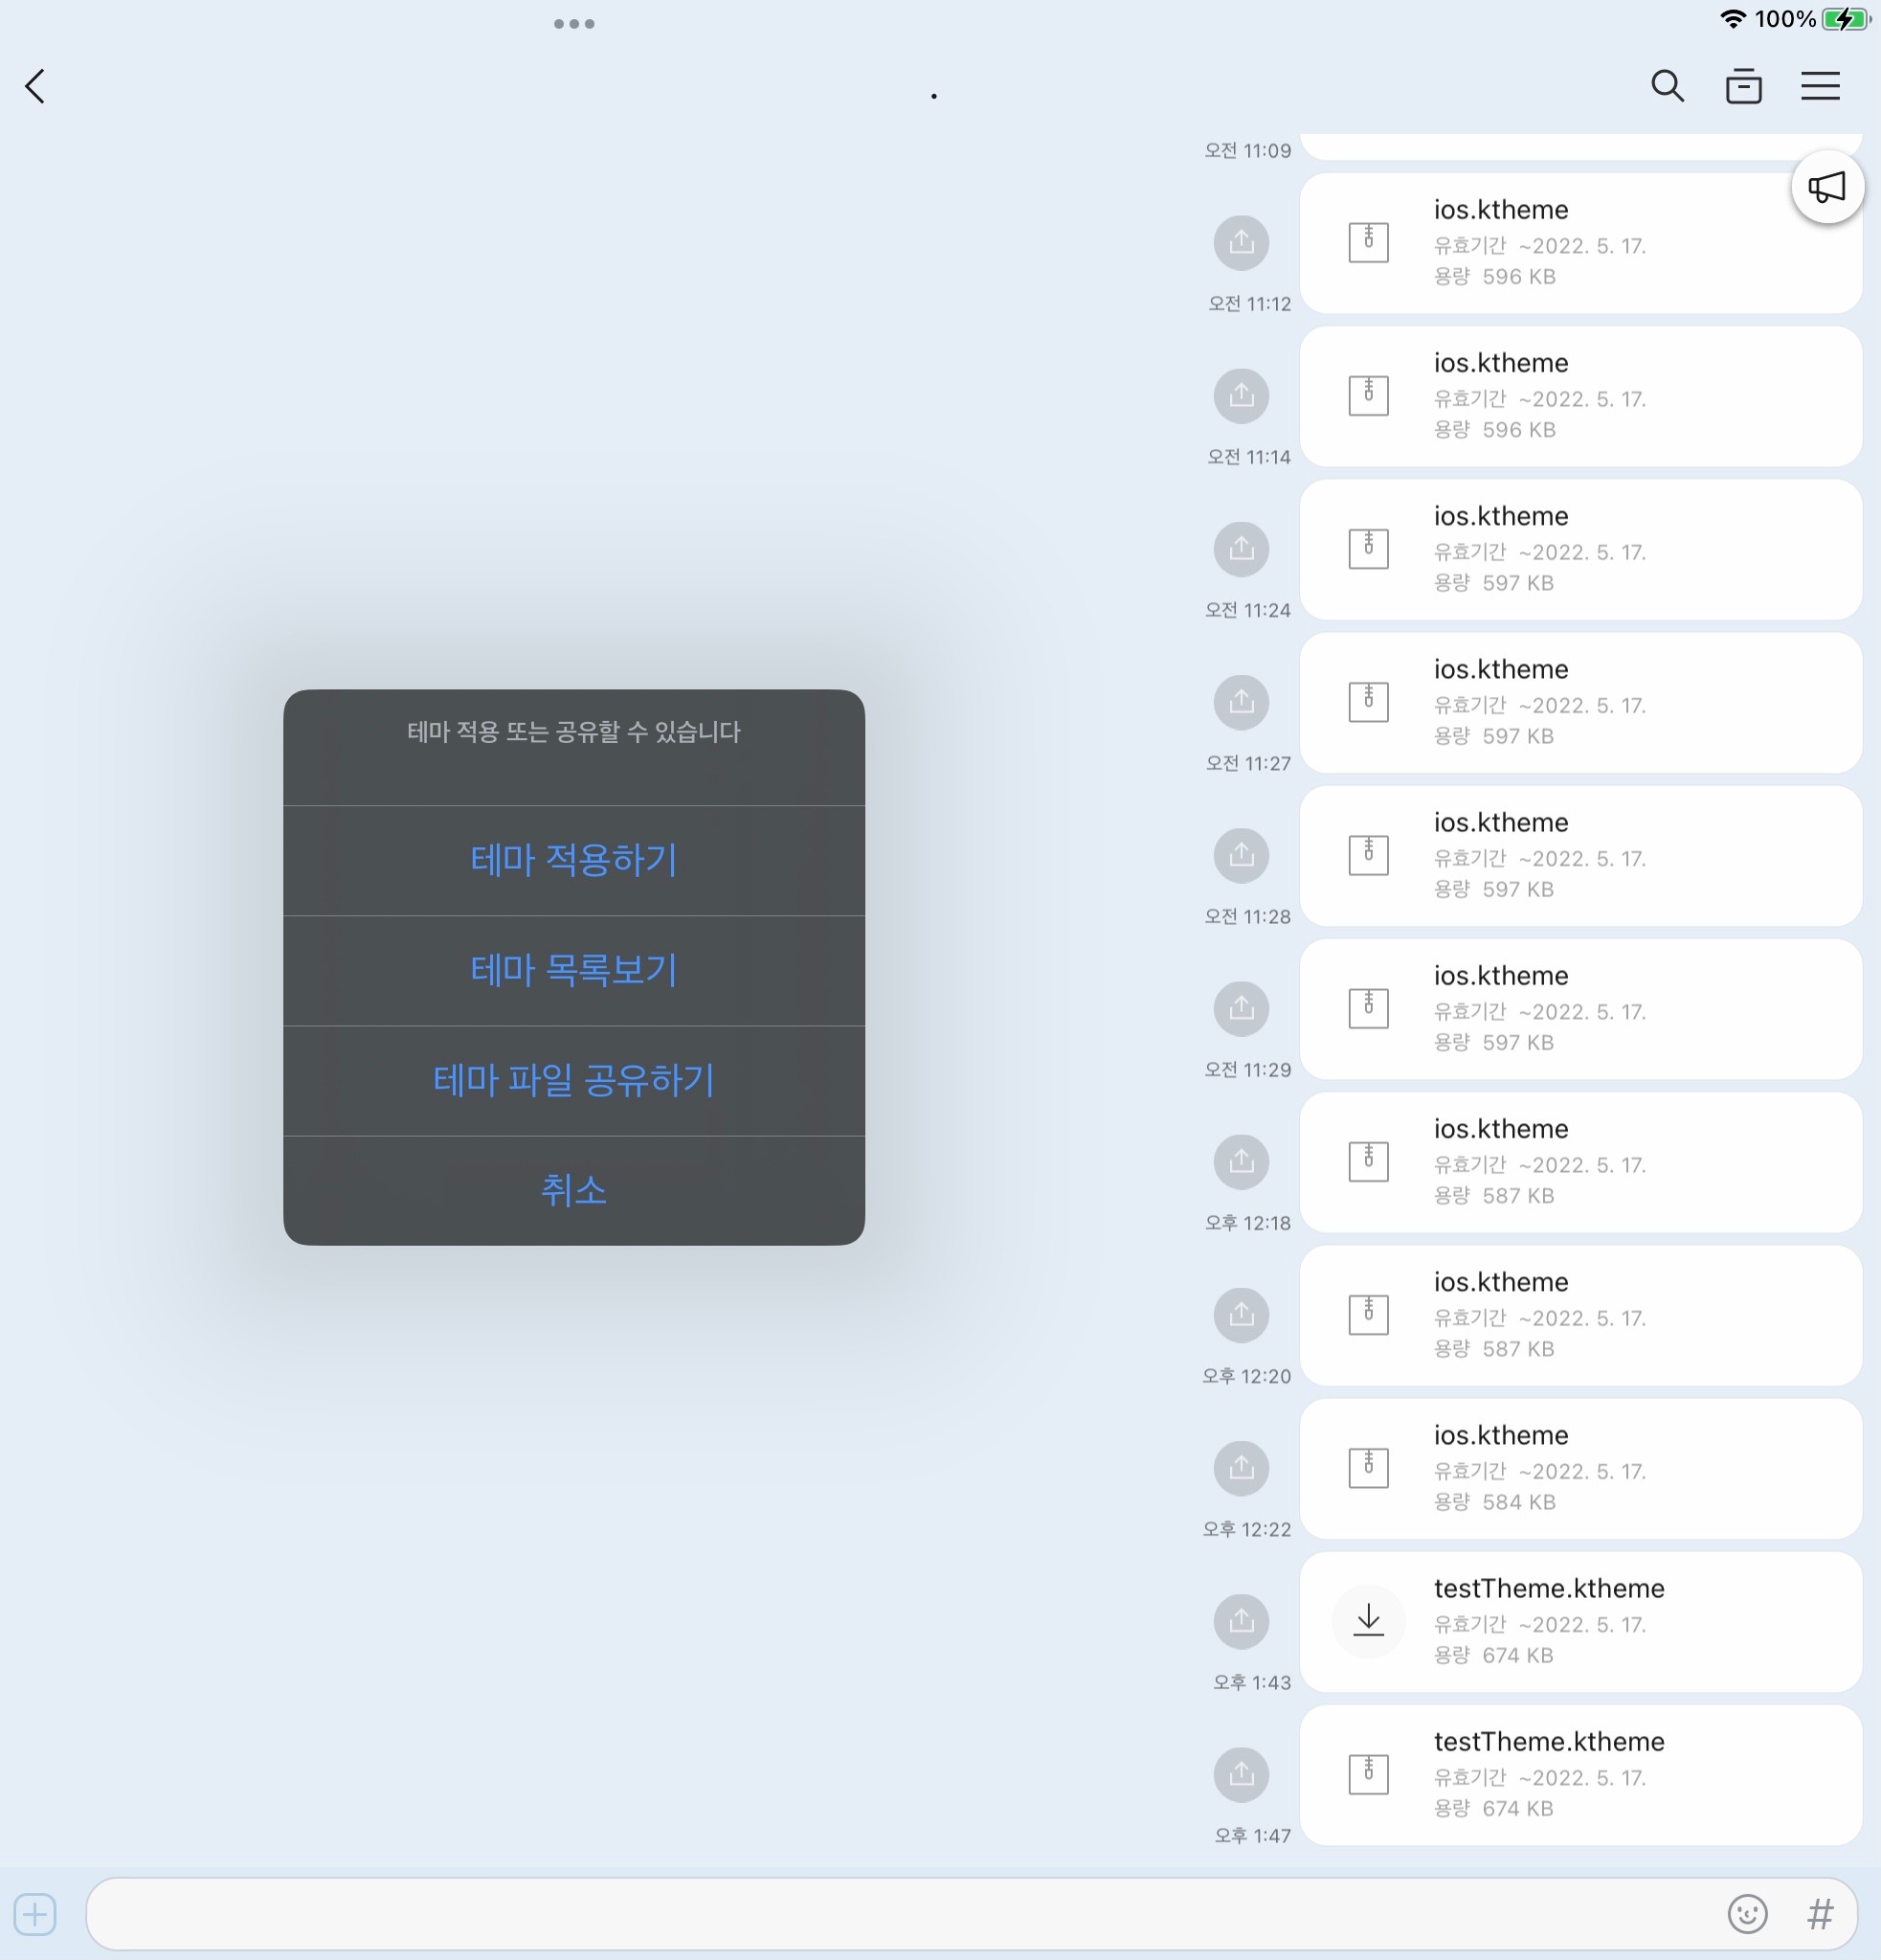Click the download icon on testTheme.ktheme
The image size is (1881, 1960).
coord(1368,1620)
